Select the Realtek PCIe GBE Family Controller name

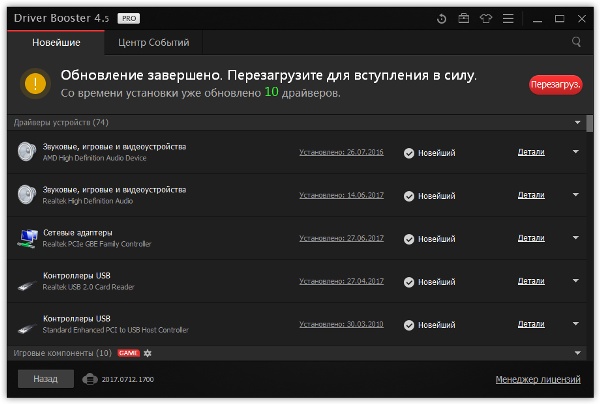tap(97, 244)
